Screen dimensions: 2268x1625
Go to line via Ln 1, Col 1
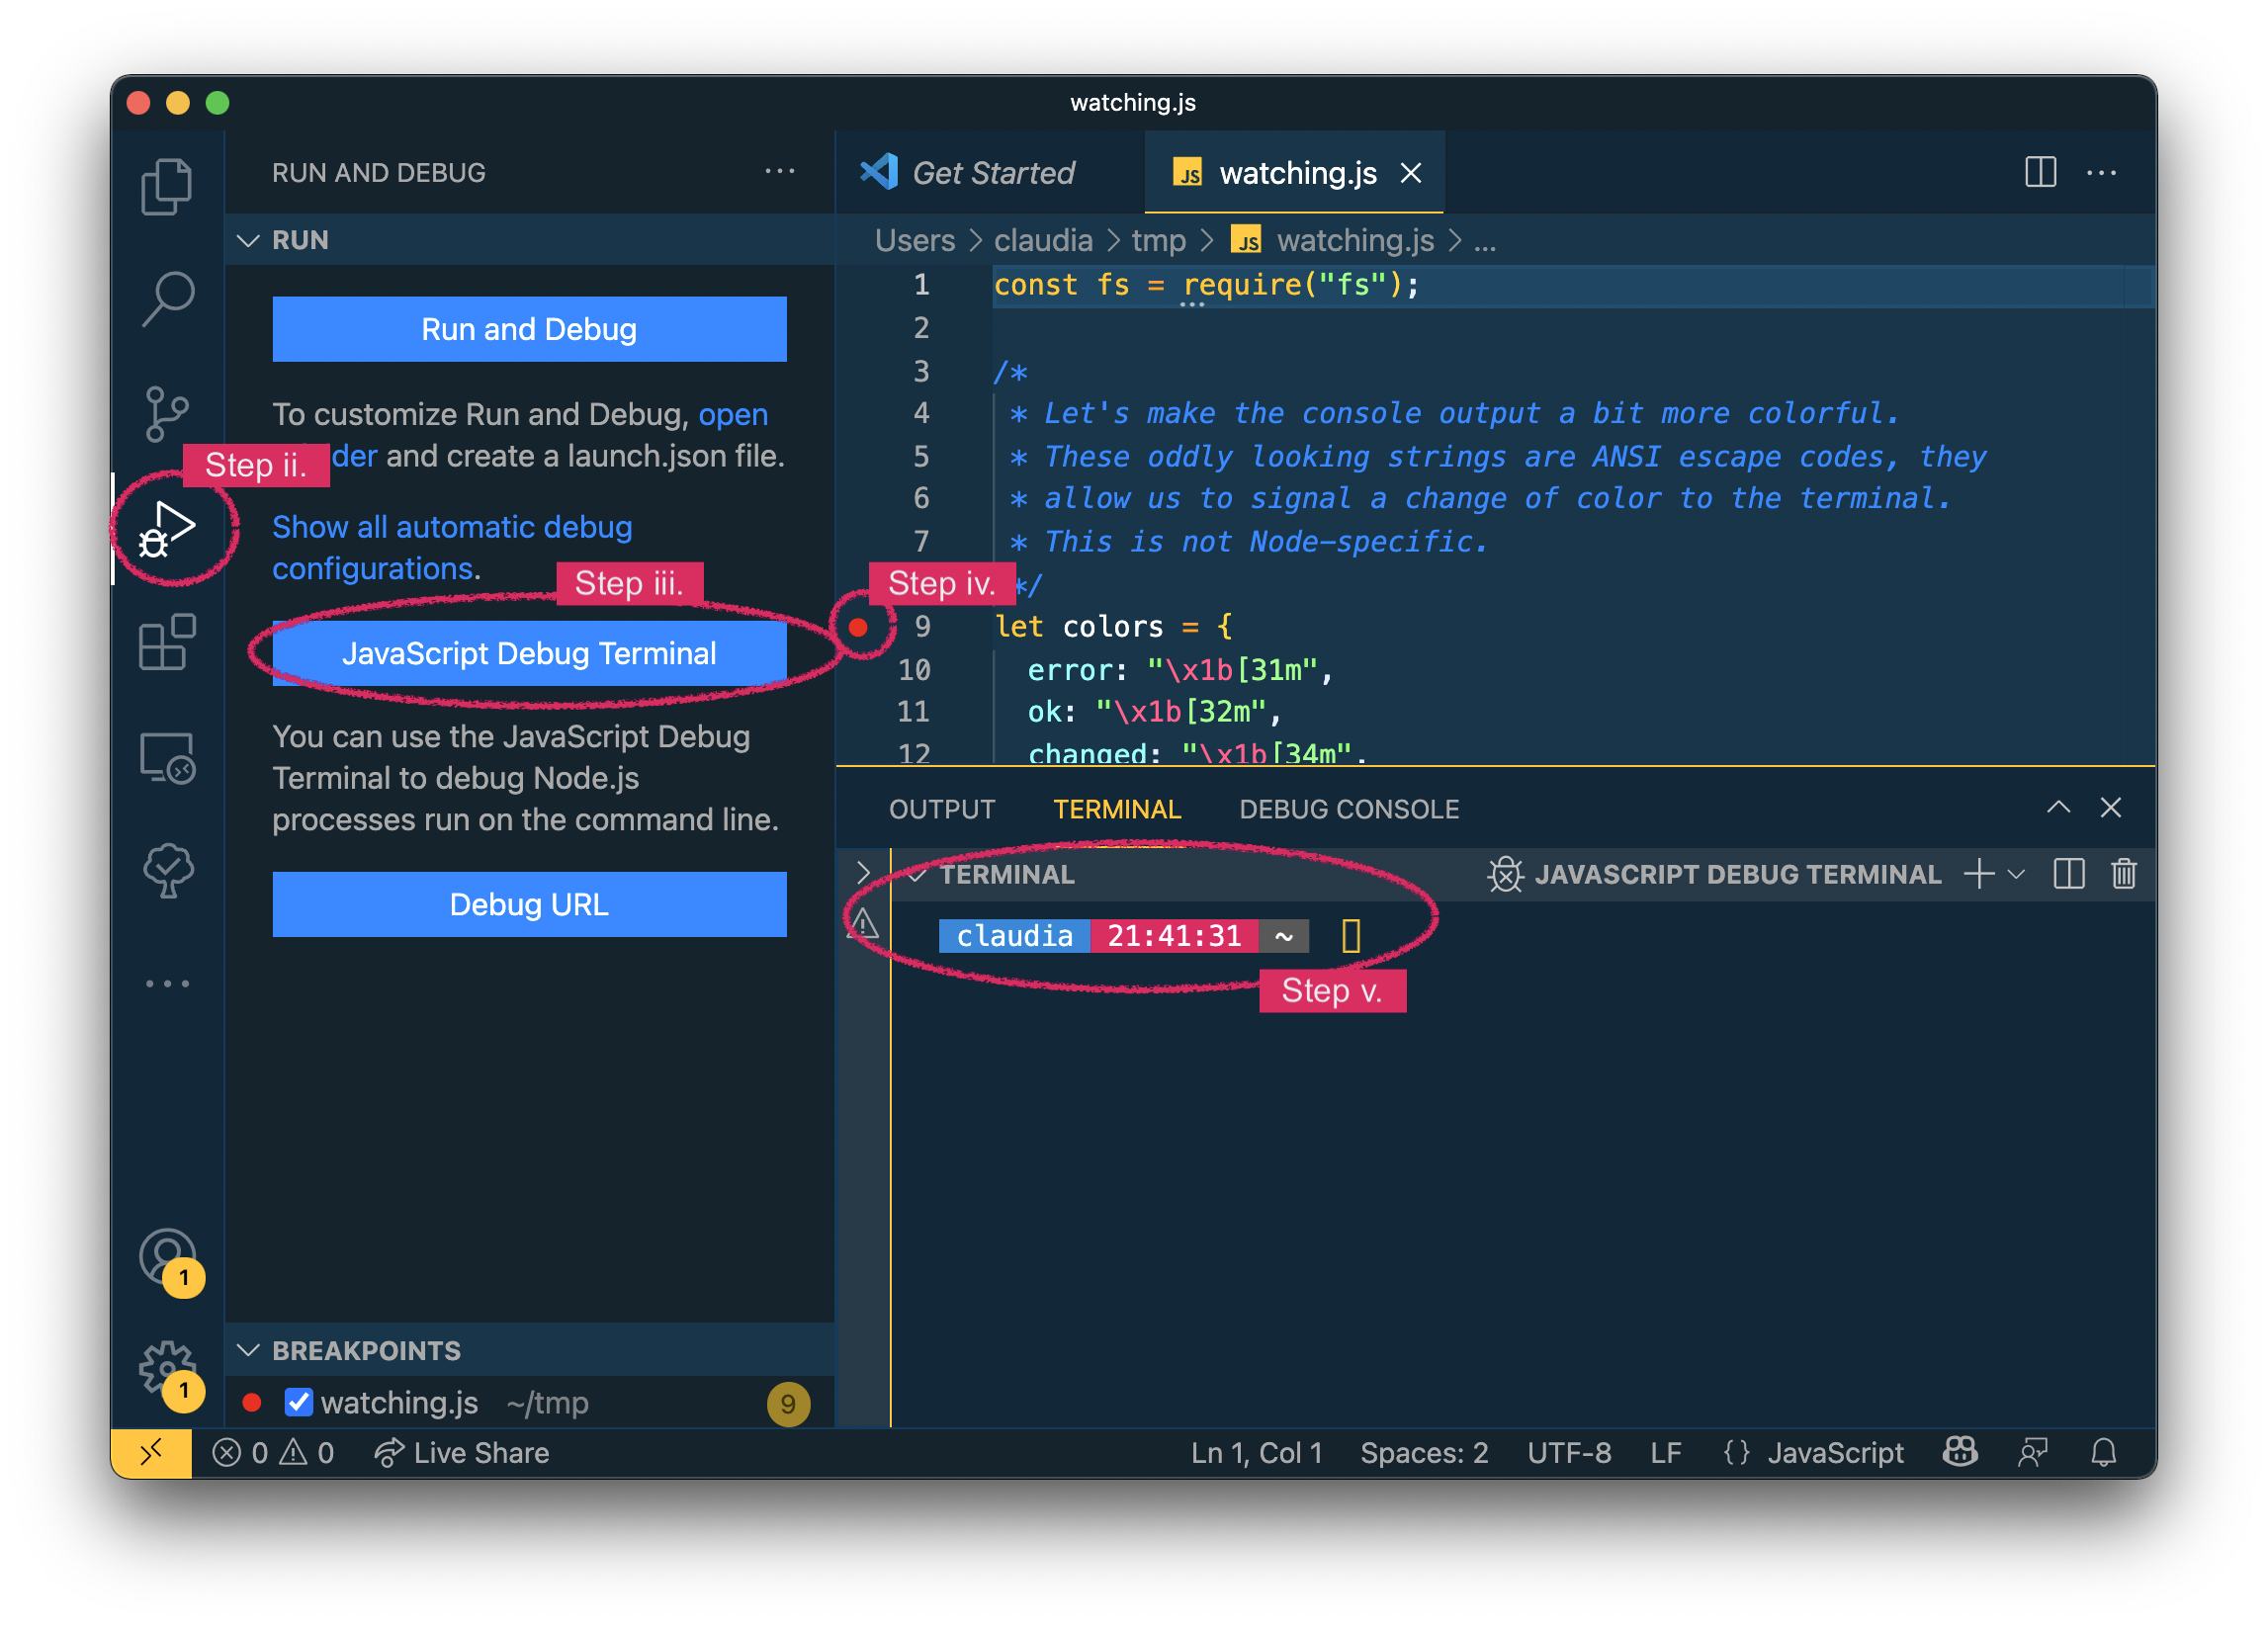(1256, 1453)
